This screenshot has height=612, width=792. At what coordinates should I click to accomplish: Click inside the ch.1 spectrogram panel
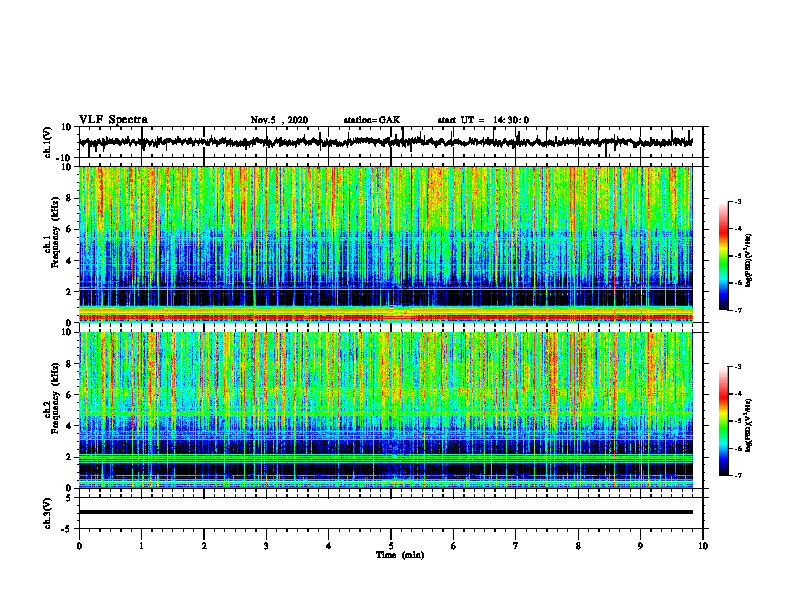[x=386, y=244]
